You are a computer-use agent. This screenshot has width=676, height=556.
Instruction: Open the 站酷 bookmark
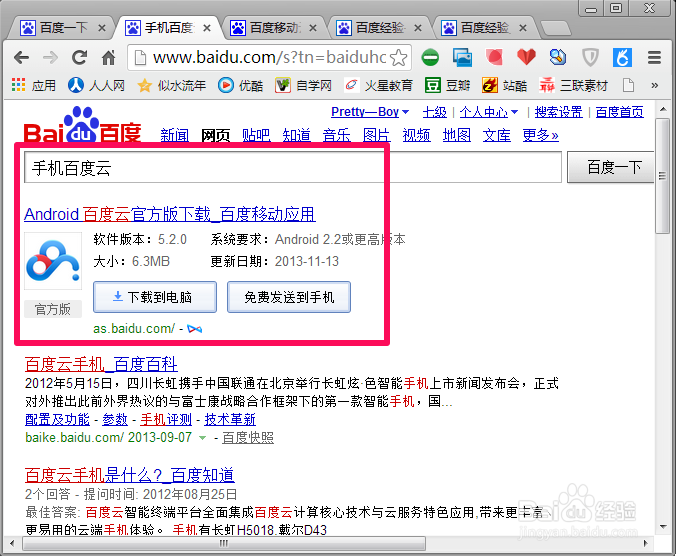click(504, 85)
